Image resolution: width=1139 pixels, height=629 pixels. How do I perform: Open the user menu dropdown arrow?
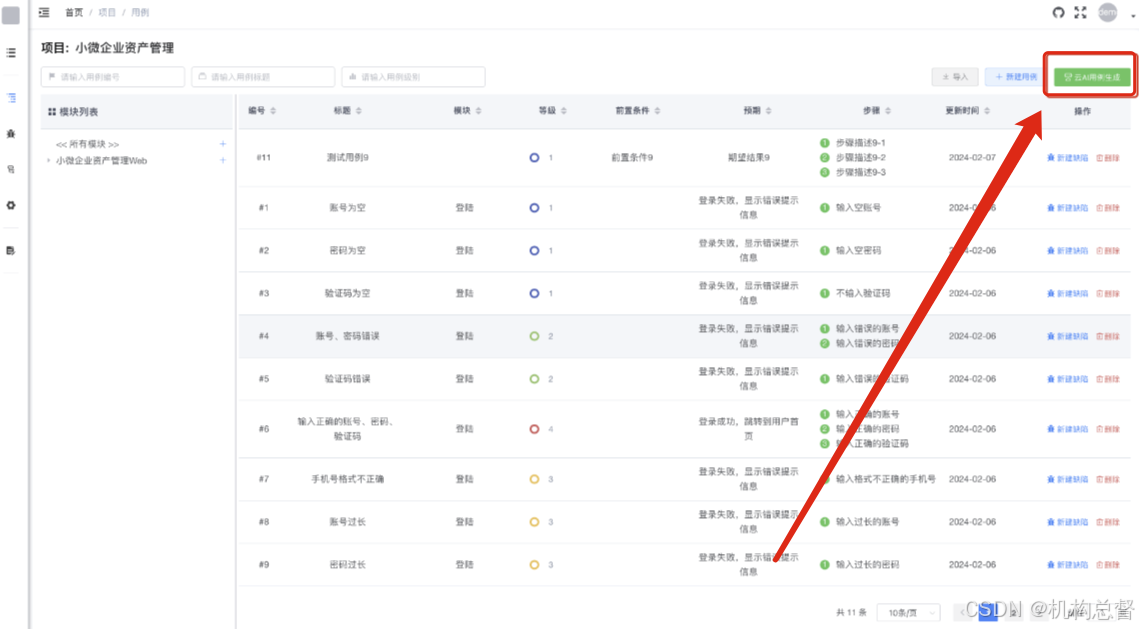[x=1132, y=15]
